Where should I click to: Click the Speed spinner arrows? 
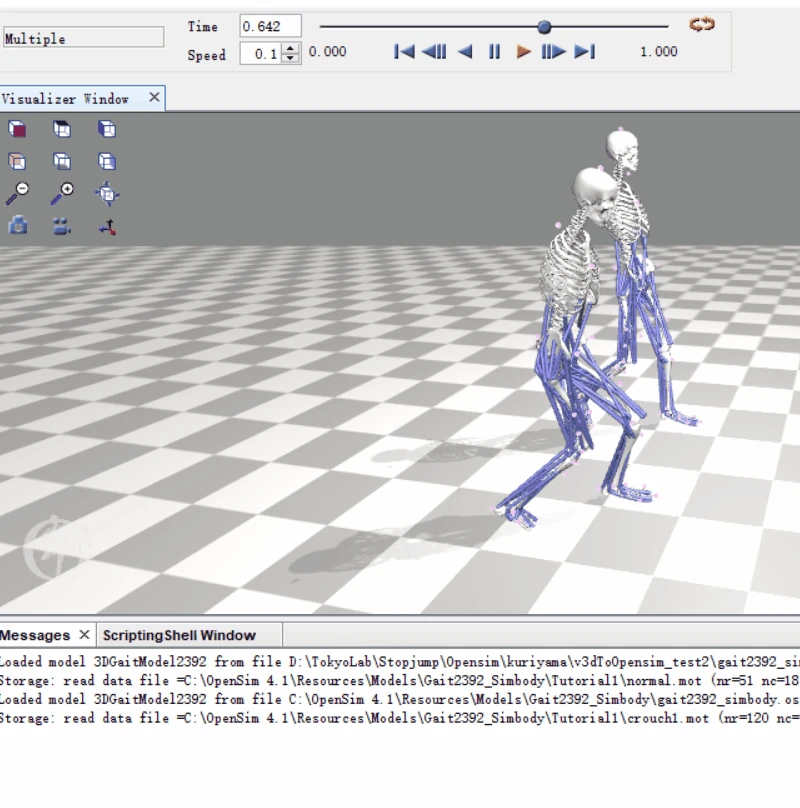[291, 54]
